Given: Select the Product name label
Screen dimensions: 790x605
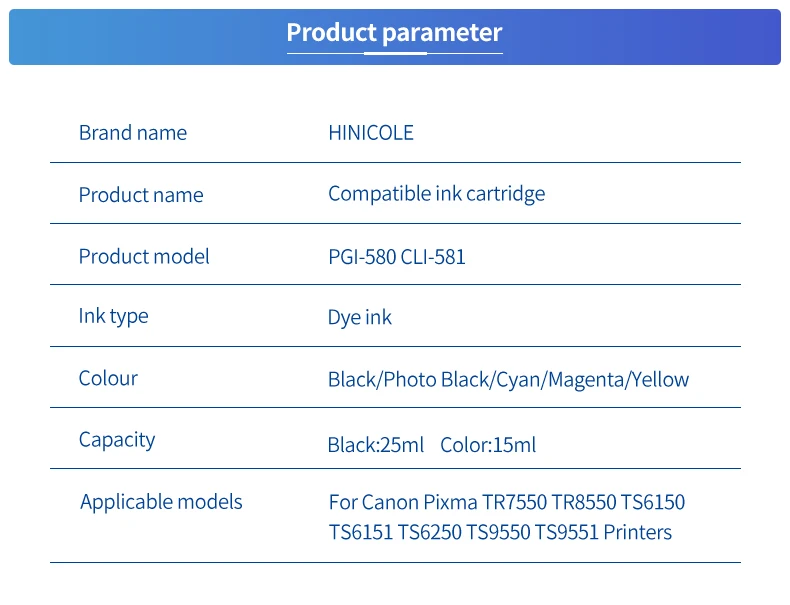Looking at the screenshot, I should (140, 195).
